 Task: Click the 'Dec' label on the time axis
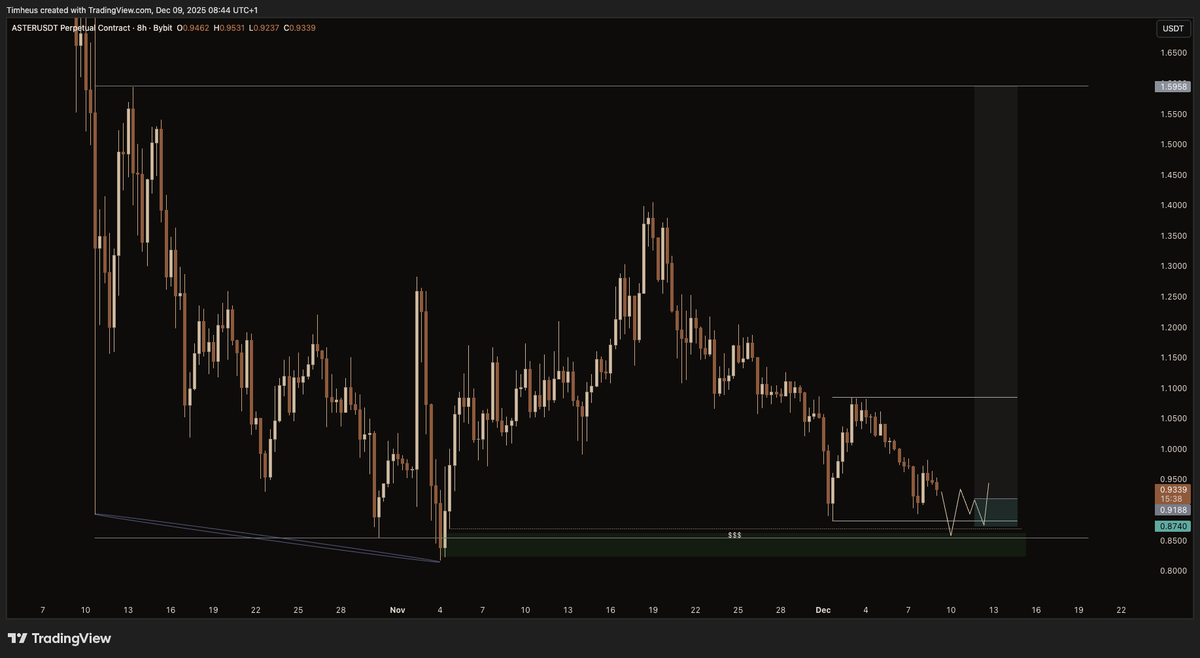pos(823,609)
